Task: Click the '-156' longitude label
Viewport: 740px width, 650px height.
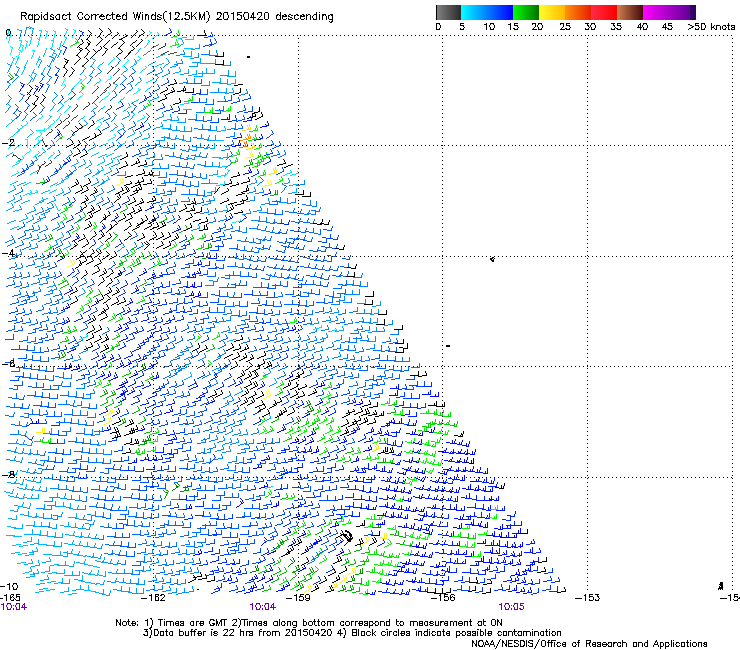Action: tap(443, 598)
